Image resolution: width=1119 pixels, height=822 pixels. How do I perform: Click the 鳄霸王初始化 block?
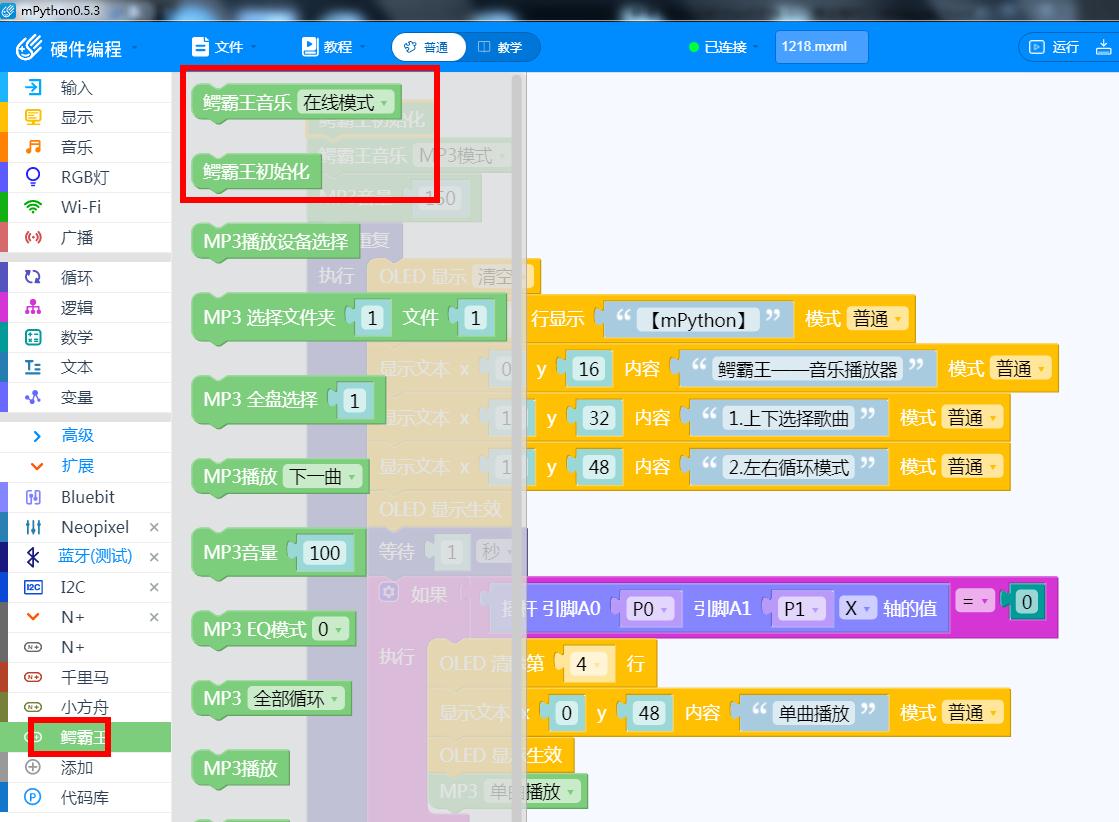coord(257,172)
